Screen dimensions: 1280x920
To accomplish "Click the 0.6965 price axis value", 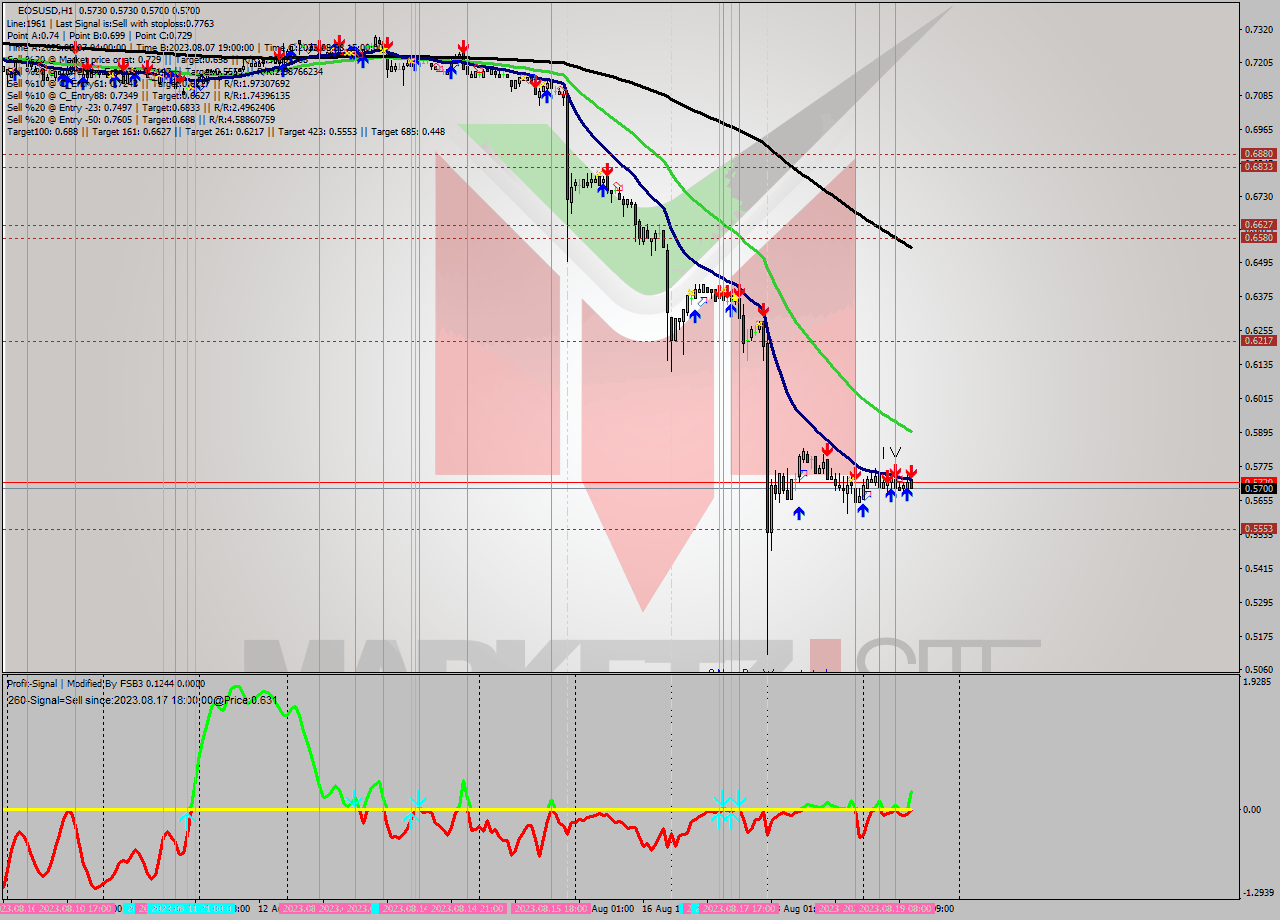I will pyautogui.click(x=1258, y=130).
